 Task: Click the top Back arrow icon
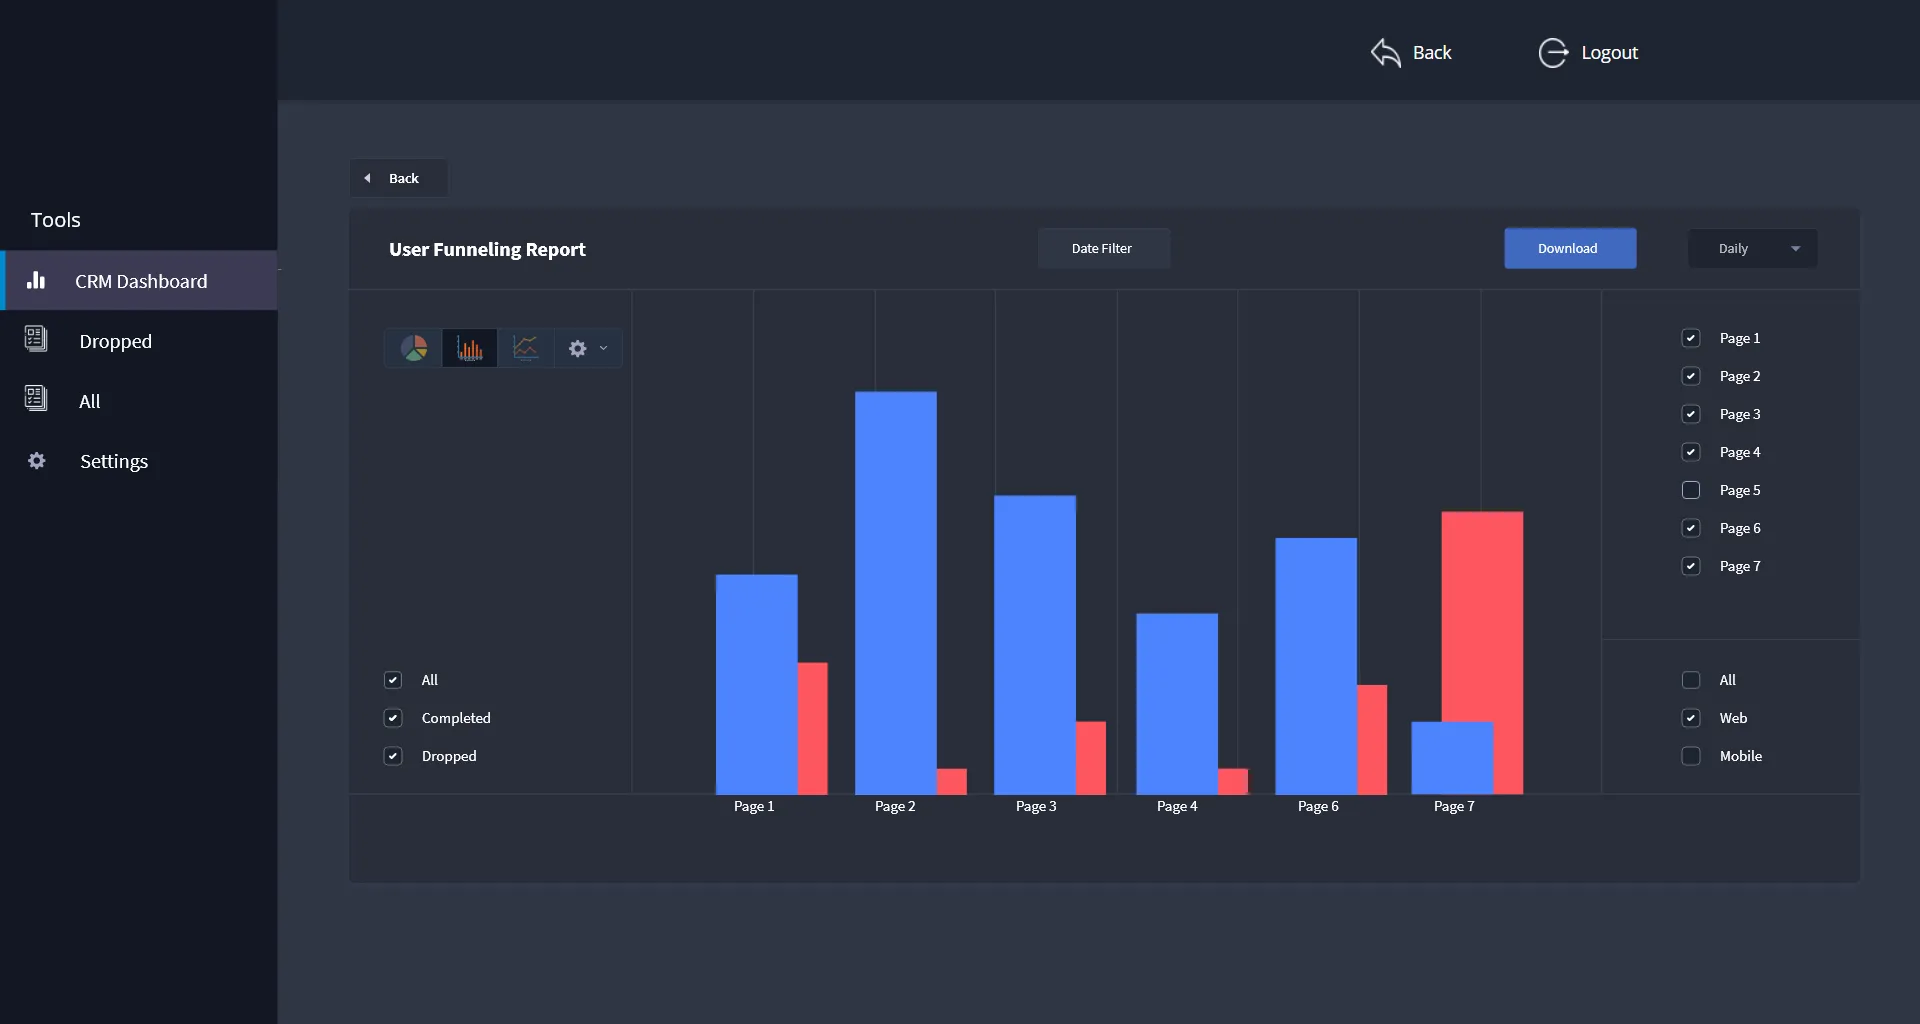click(1385, 53)
